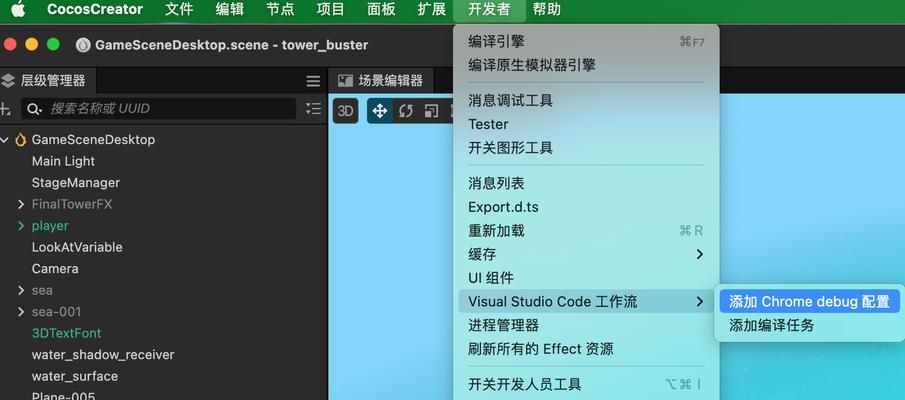Click the add node plus icon
Image resolution: width=905 pixels, height=400 pixels.
point(5,109)
